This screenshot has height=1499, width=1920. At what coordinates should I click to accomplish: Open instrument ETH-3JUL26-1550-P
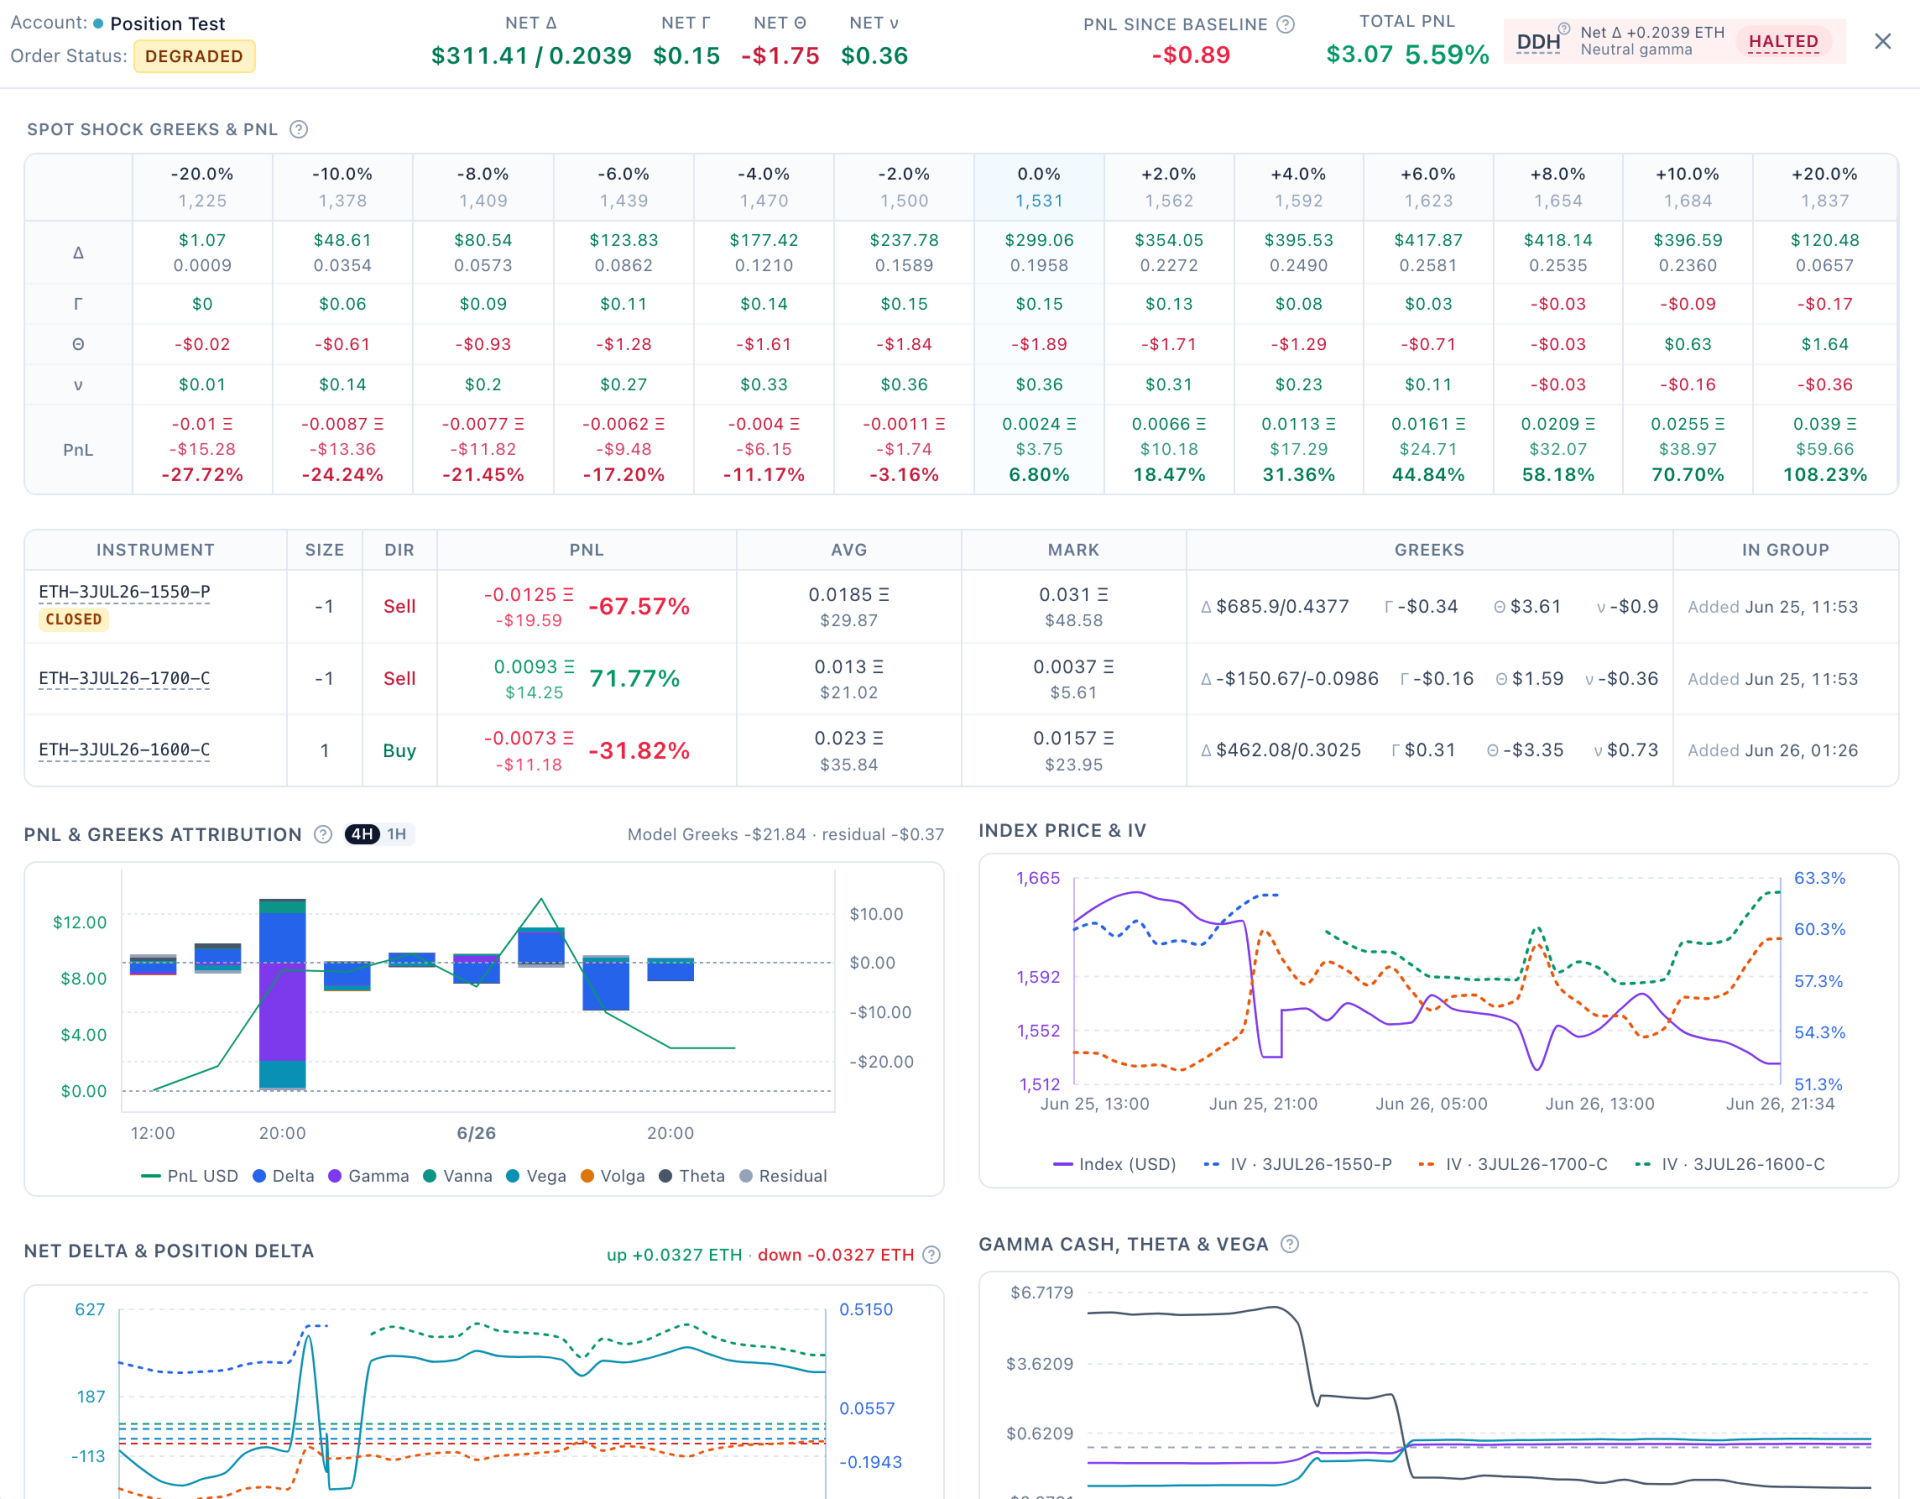point(124,592)
